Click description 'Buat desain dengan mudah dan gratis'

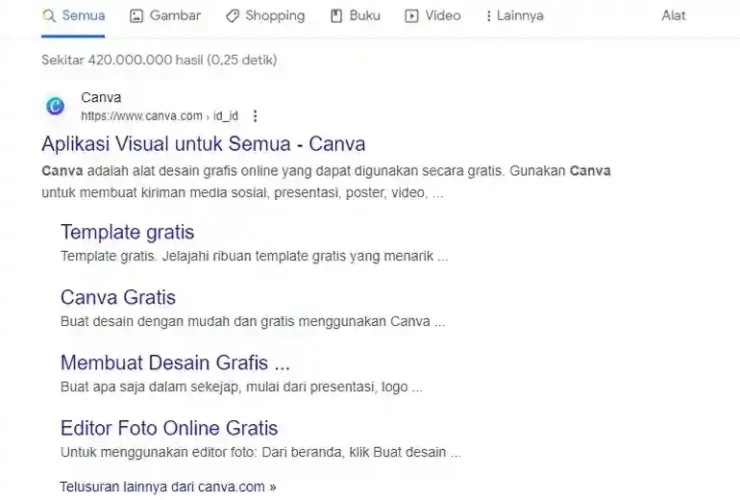(252, 321)
